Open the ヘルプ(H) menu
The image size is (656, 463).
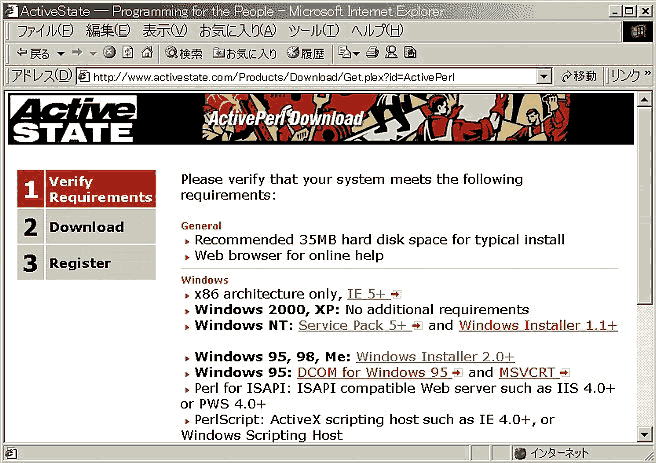pyautogui.click(x=377, y=31)
